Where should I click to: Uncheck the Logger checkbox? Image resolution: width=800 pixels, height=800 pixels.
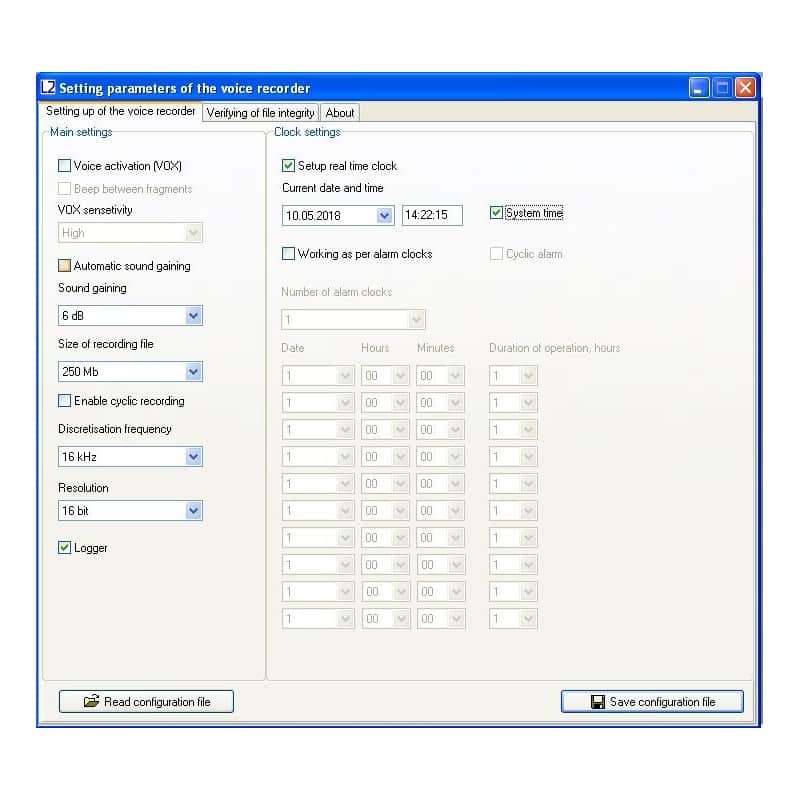[x=65, y=548]
